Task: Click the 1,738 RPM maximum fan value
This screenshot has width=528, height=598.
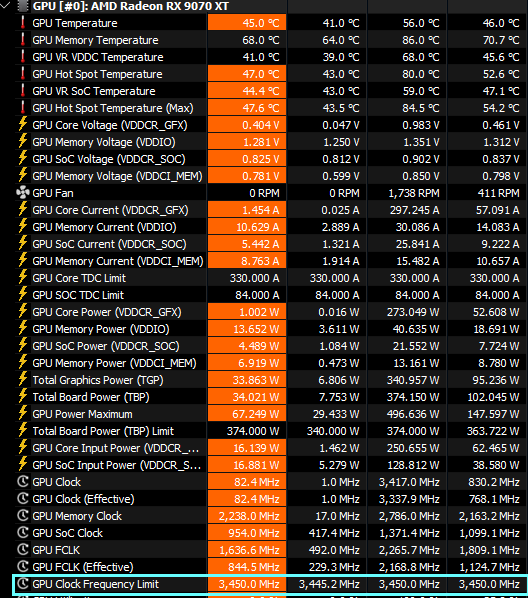Action: click(414, 193)
